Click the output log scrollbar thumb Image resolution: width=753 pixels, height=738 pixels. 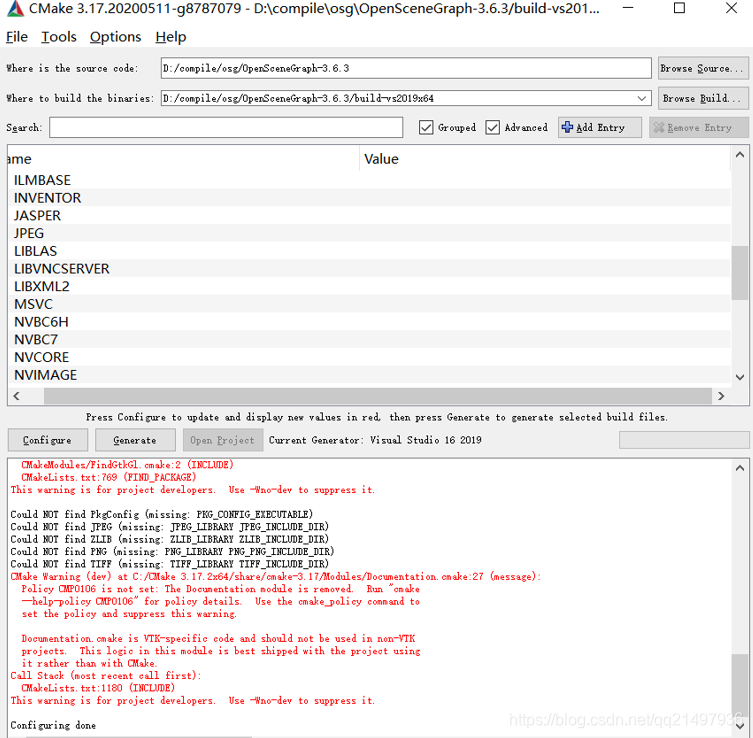(740, 685)
